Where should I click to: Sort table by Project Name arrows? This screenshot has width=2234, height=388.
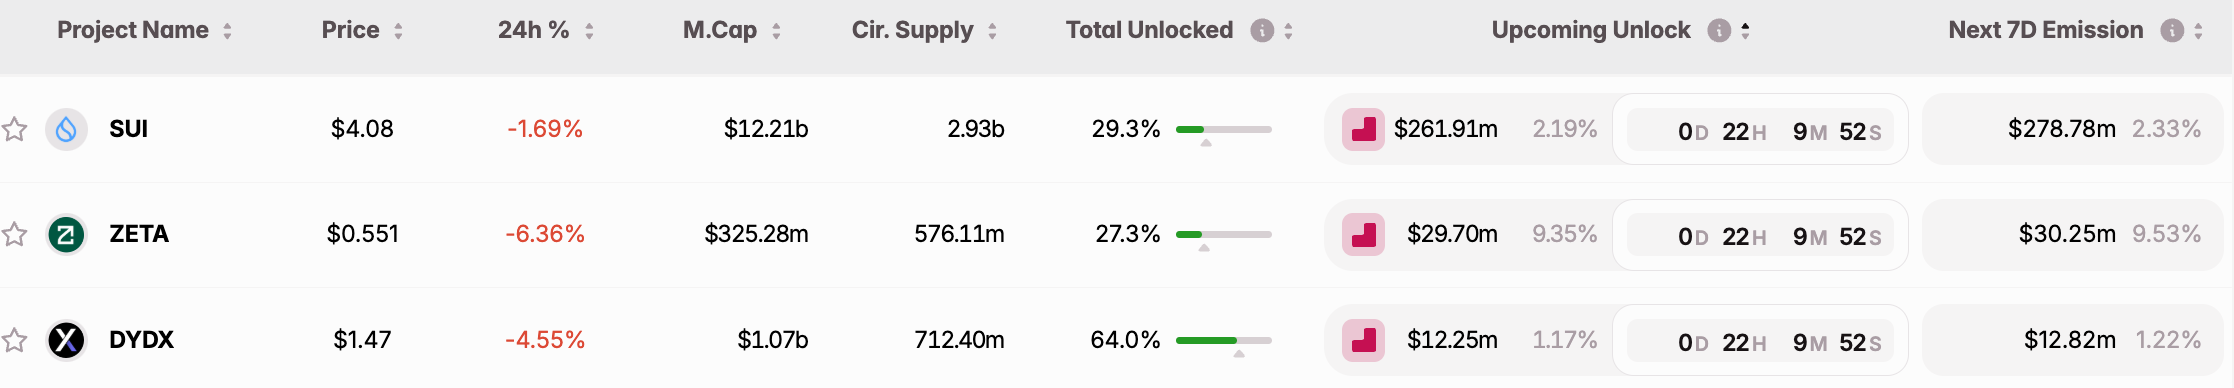tap(227, 31)
